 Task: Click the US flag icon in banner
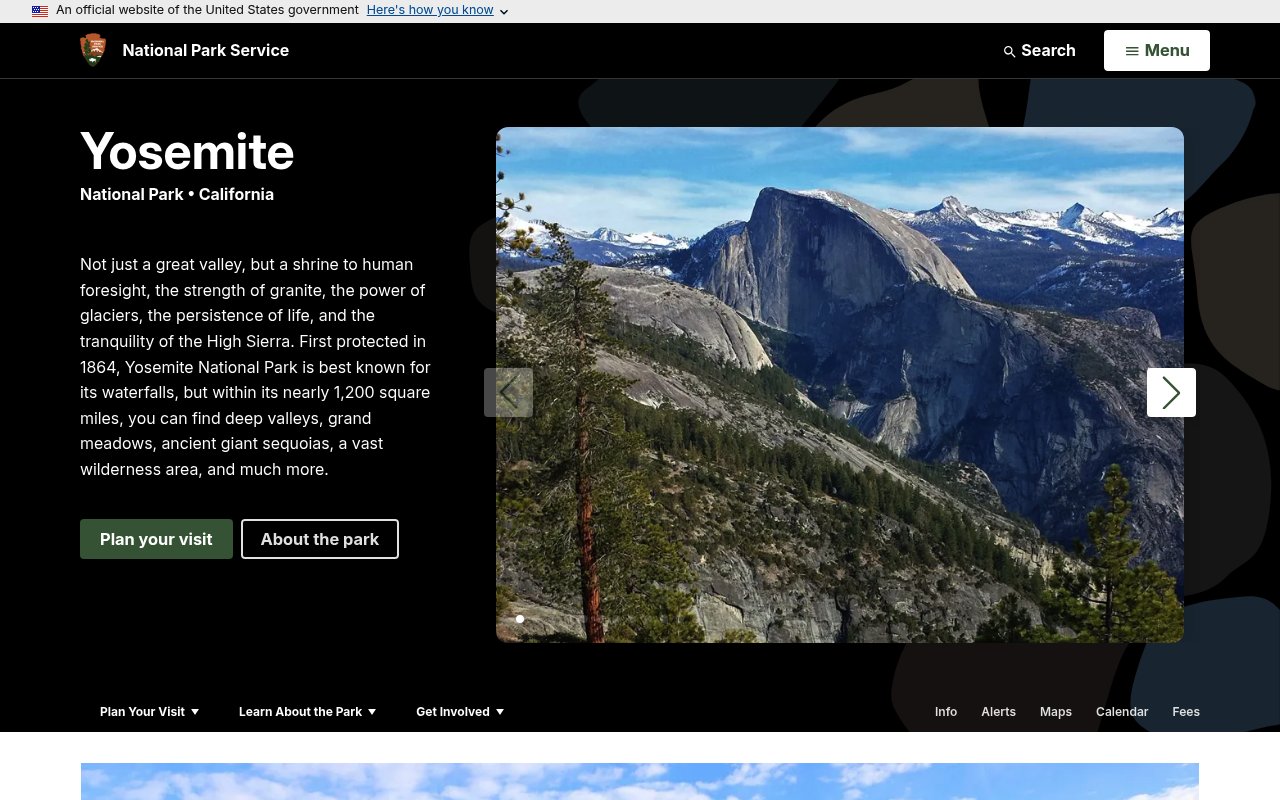click(x=40, y=11)
